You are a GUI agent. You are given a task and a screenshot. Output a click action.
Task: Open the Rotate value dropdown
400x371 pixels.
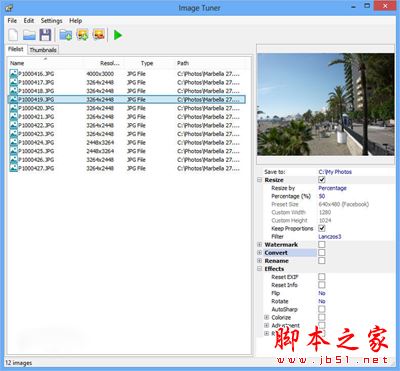322,301
